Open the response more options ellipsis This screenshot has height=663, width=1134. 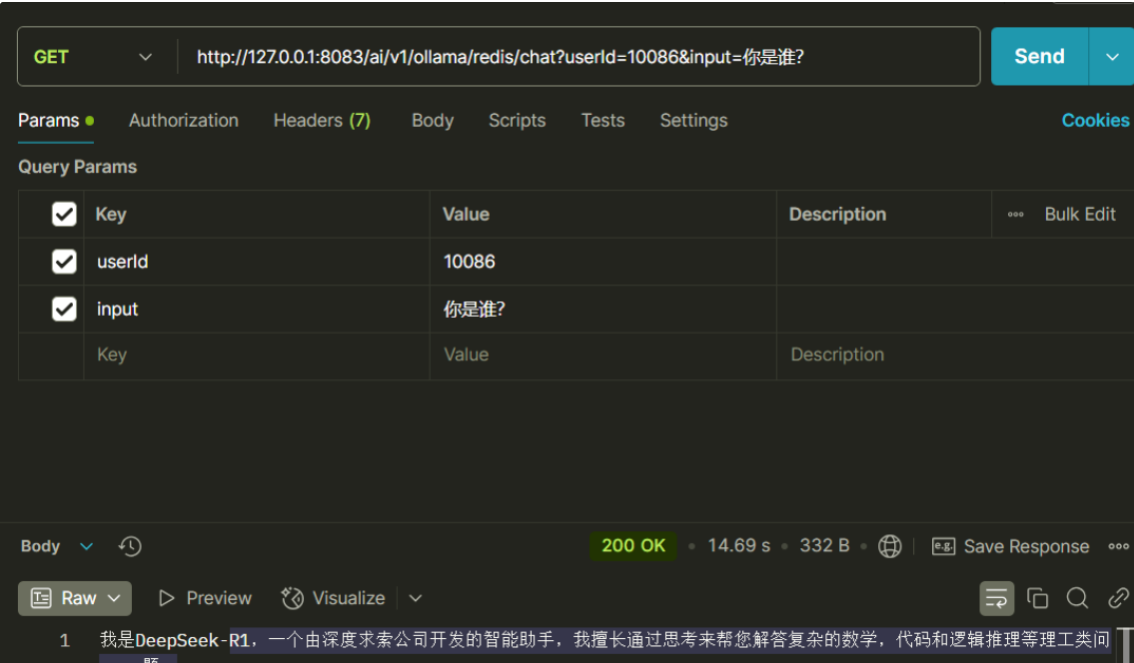1118,546
